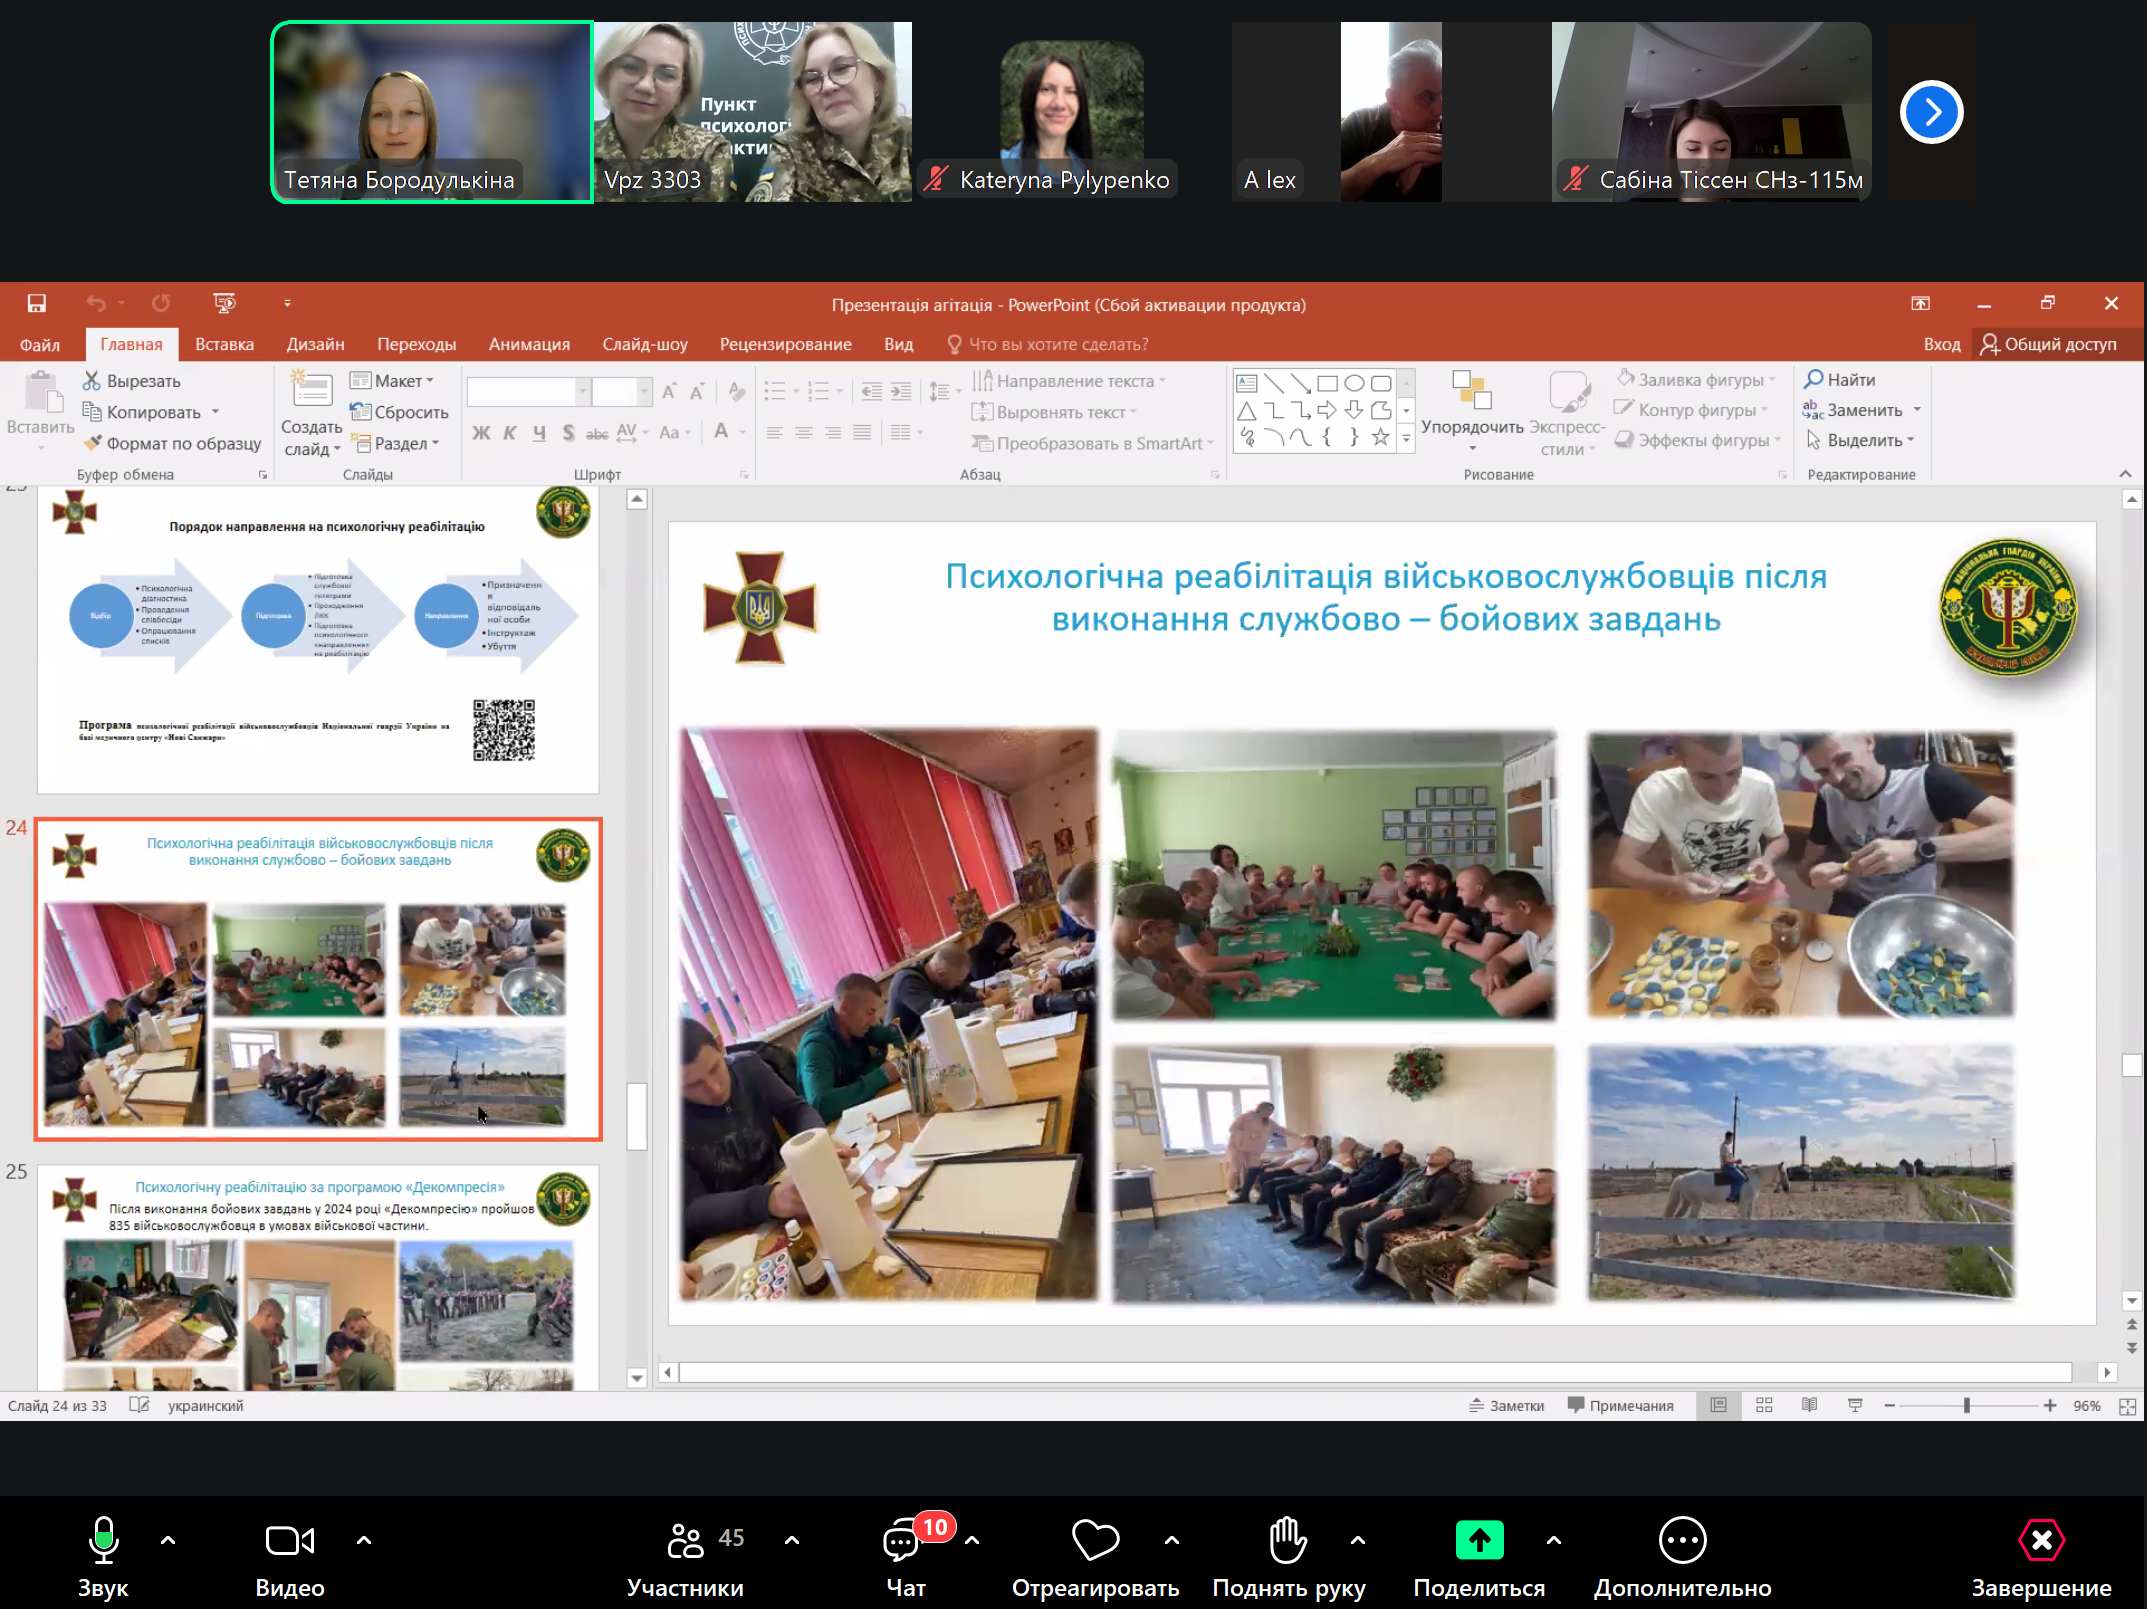Expand audio options arrow next to microphone
Screen dimensions: 2147x1609
[168, 1540]
